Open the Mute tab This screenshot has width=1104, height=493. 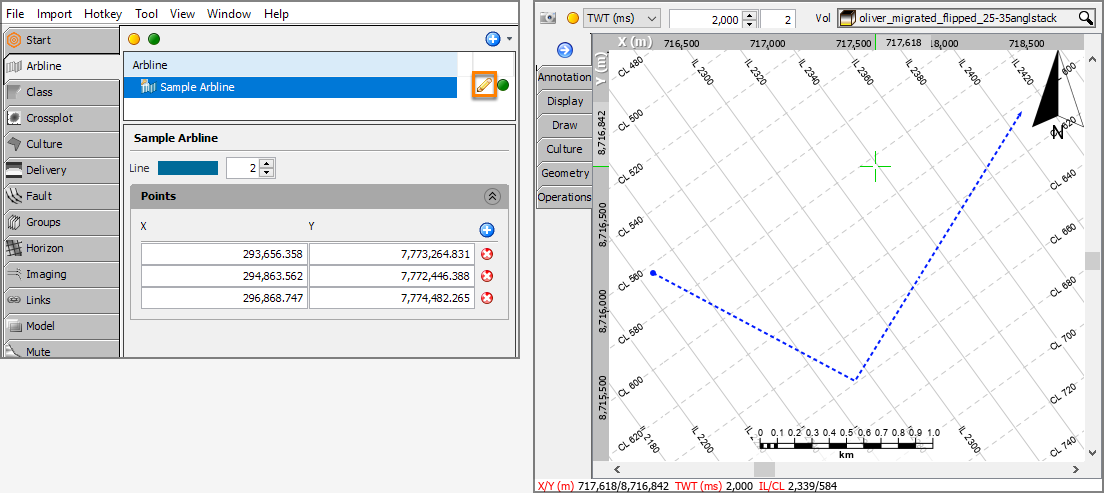tap(61, 350)
